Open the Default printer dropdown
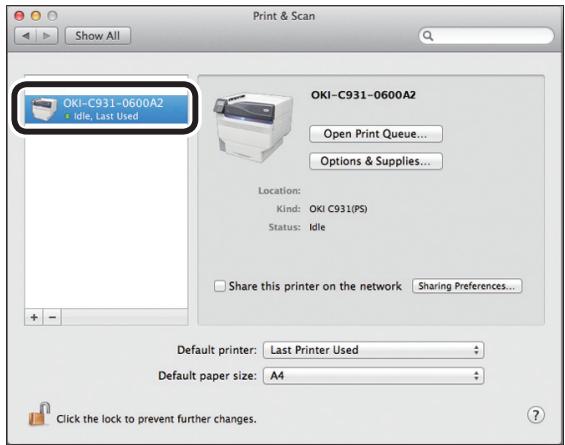 coord(373,350)
